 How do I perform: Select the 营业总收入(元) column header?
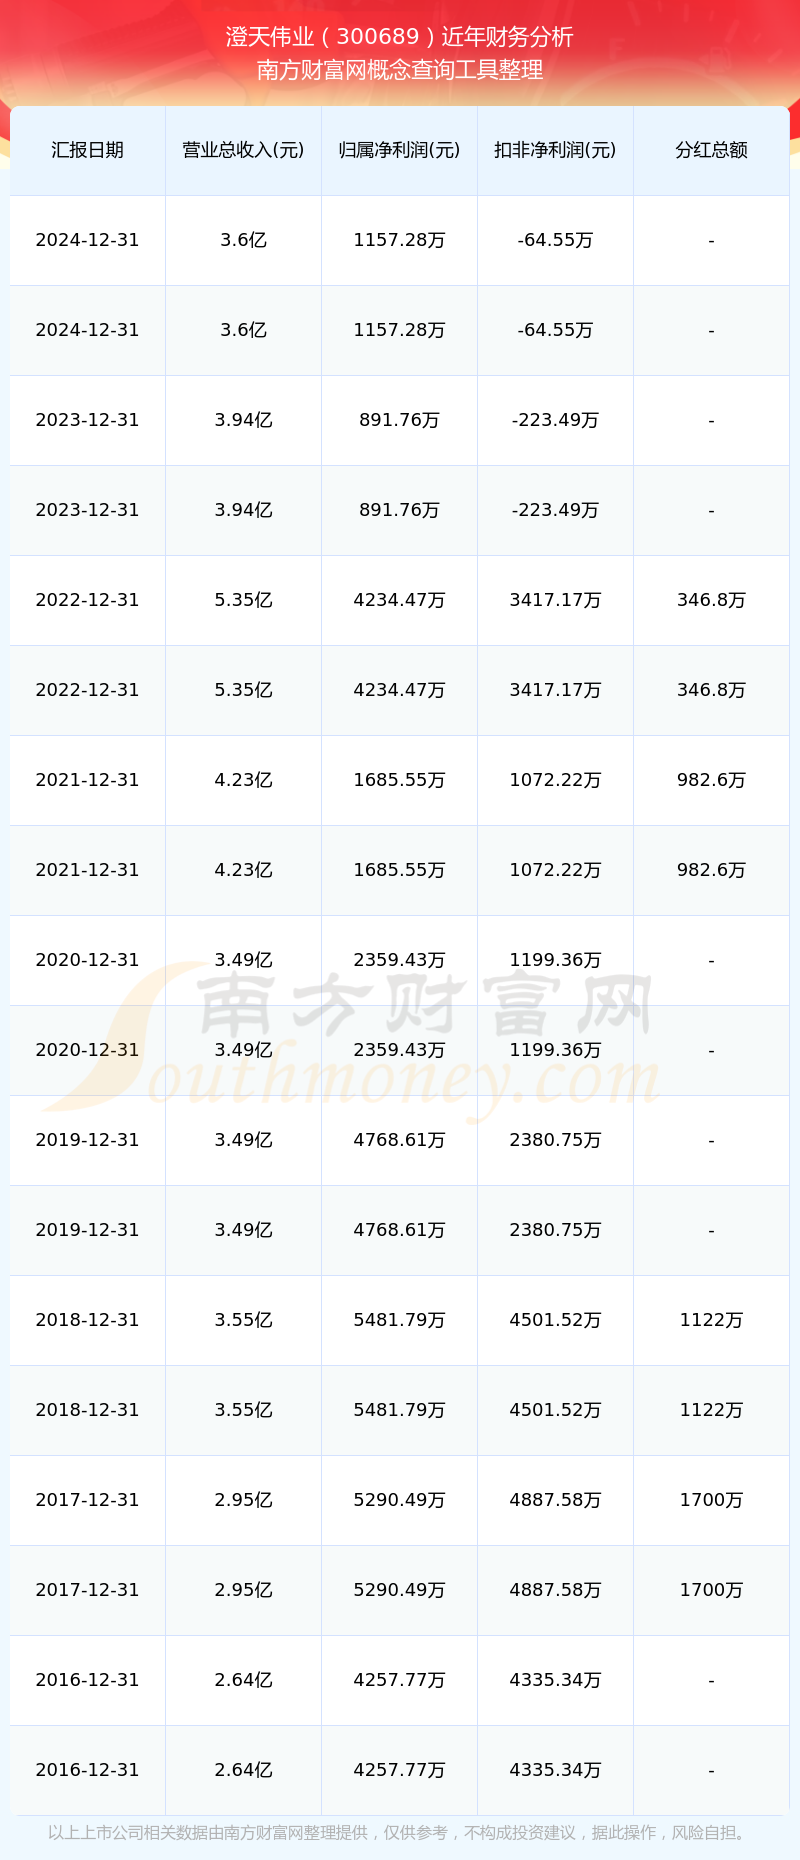243,150
